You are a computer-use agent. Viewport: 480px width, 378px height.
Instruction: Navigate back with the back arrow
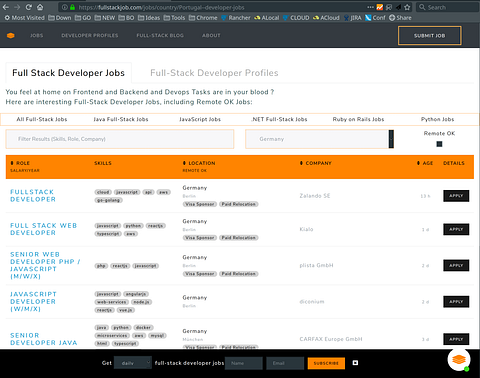click(x=6, y=7)
